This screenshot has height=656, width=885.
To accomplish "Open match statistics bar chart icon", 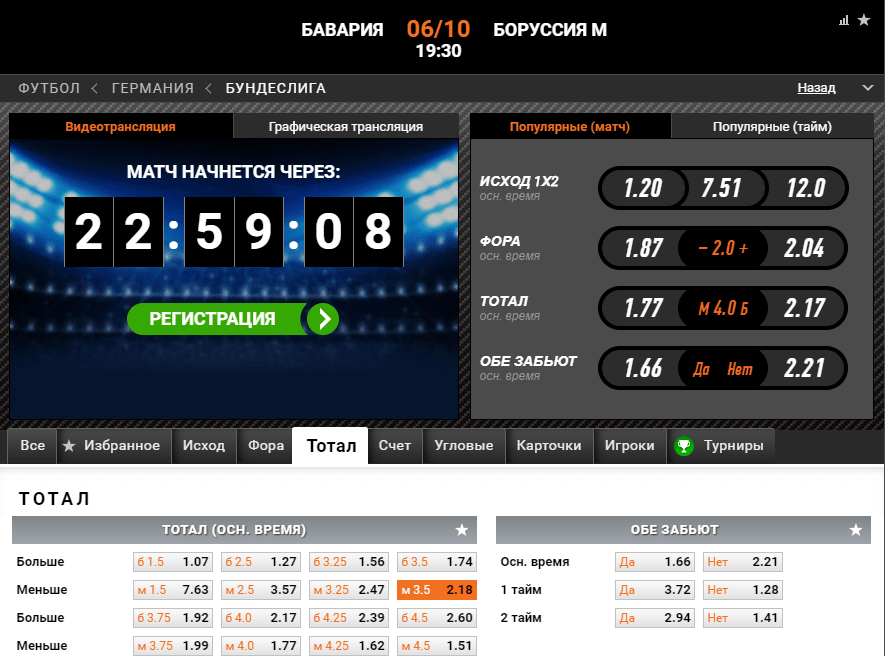I will point(844,21).
